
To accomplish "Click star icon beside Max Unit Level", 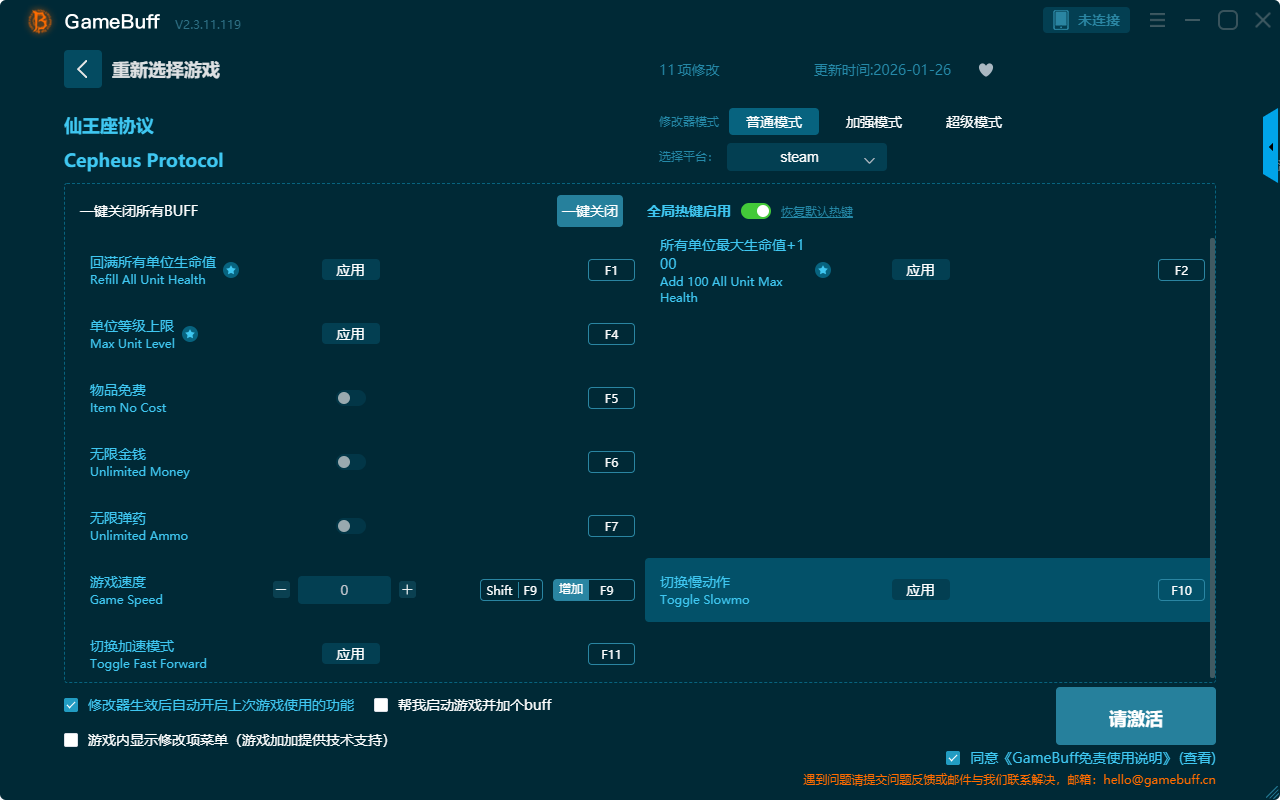I will pyautogui.click(x=190, y=334).
